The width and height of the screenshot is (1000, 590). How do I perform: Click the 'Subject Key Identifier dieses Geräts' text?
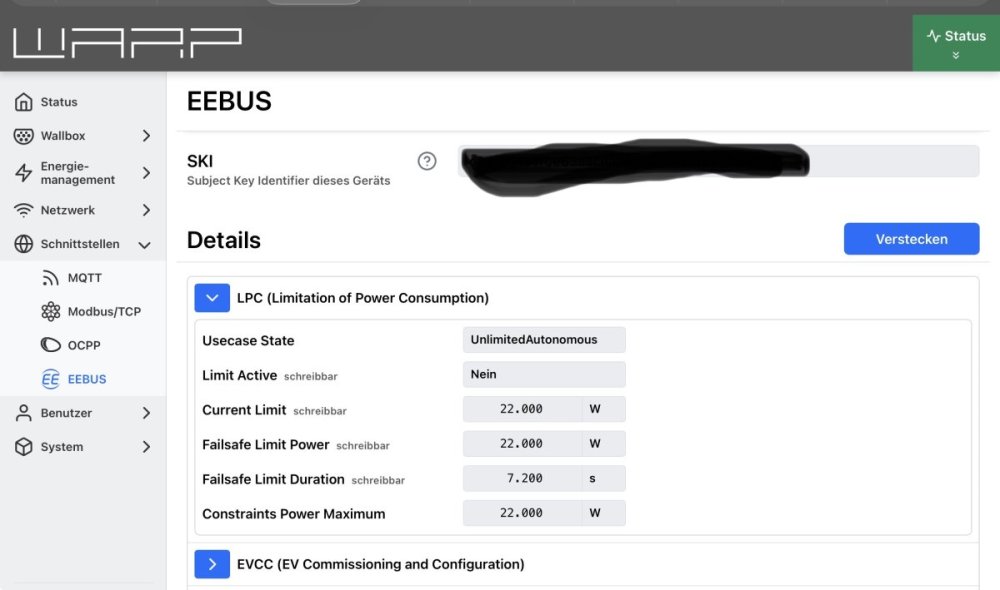point(288,181)
